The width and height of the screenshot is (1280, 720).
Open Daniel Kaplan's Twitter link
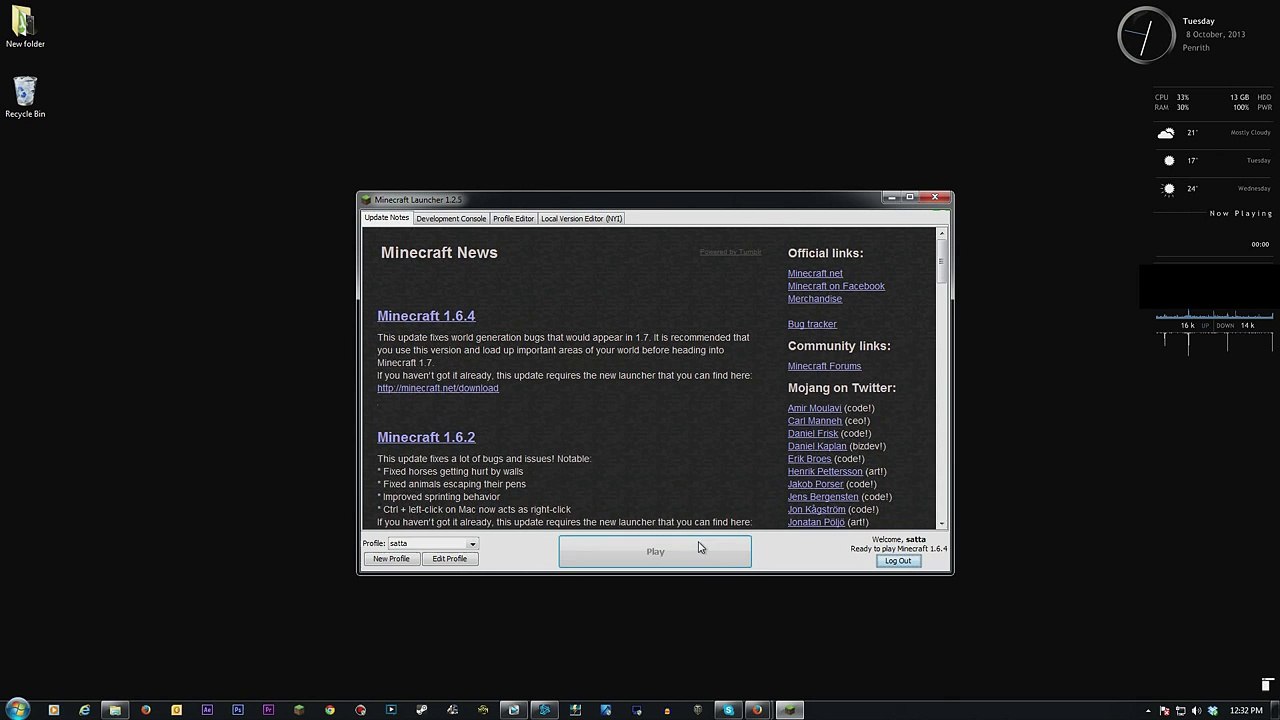click(x=817, y=446)
